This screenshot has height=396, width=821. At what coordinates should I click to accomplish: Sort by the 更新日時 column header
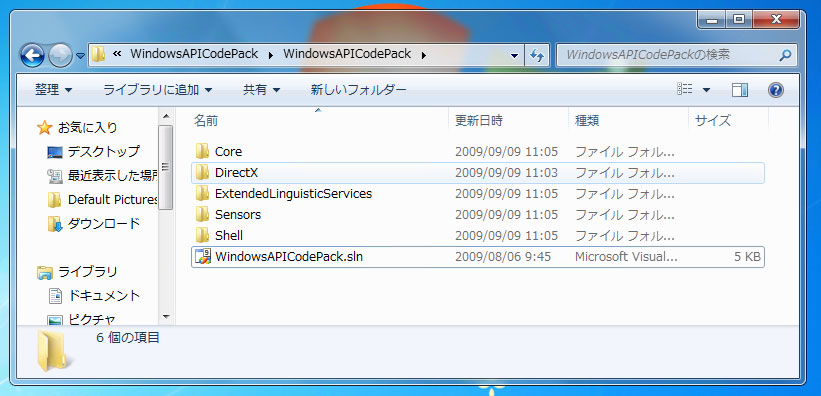tap(479, 121)
